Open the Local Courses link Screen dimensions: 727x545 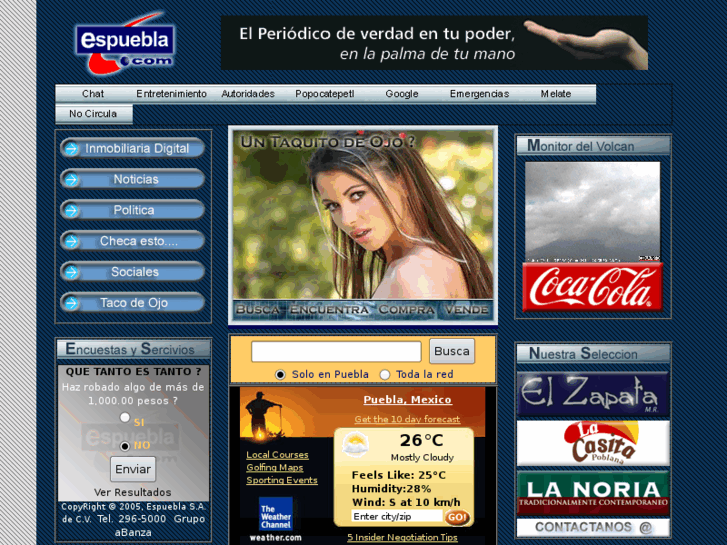click(277, 455)
